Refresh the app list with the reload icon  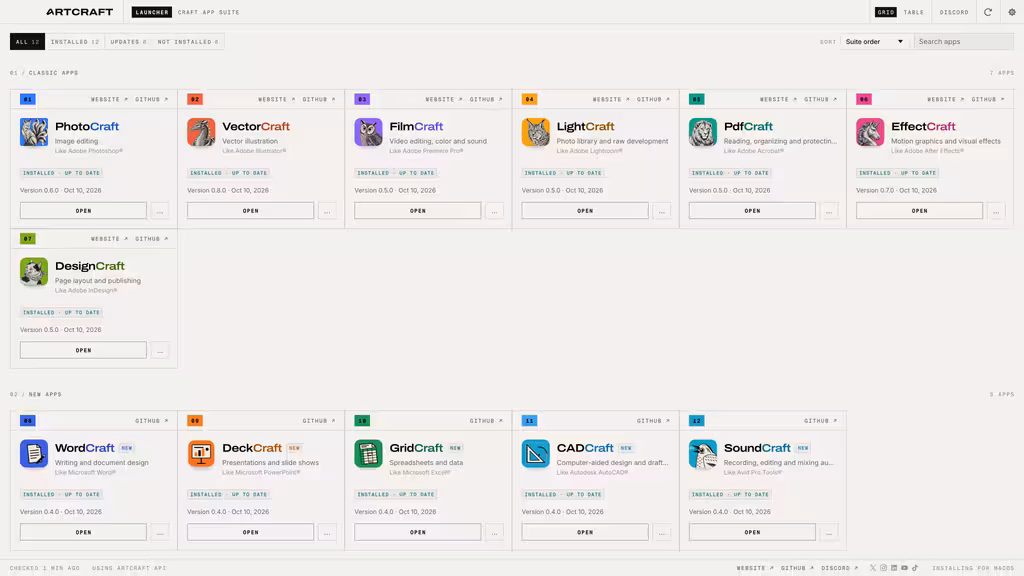tap(988, 12)
